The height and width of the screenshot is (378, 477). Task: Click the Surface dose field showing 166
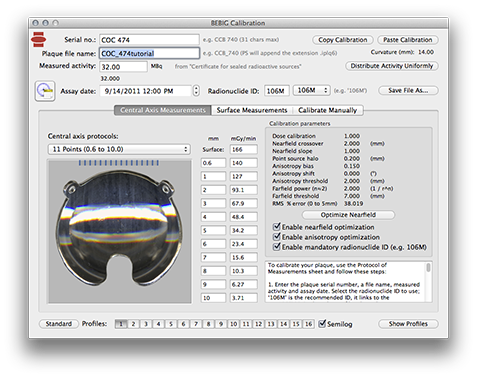coord(244,149)
